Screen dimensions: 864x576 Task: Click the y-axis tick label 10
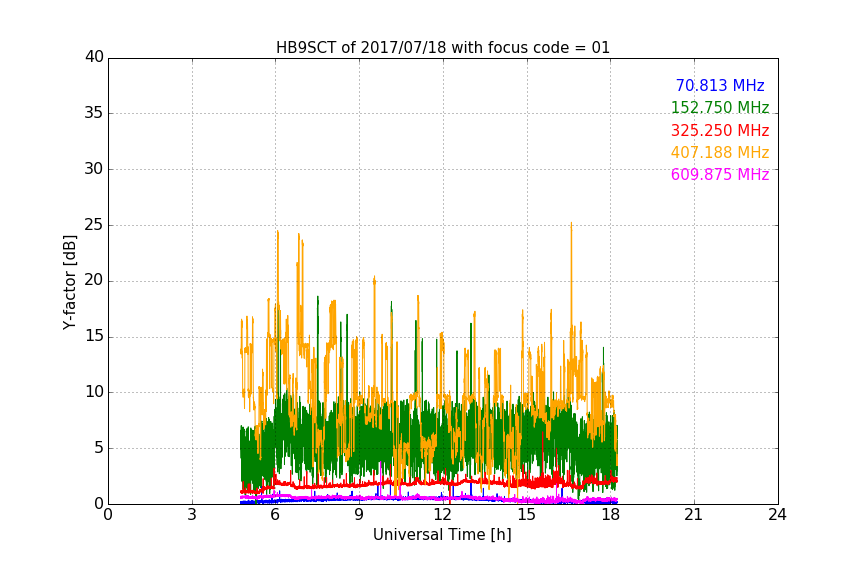(94, 392)
